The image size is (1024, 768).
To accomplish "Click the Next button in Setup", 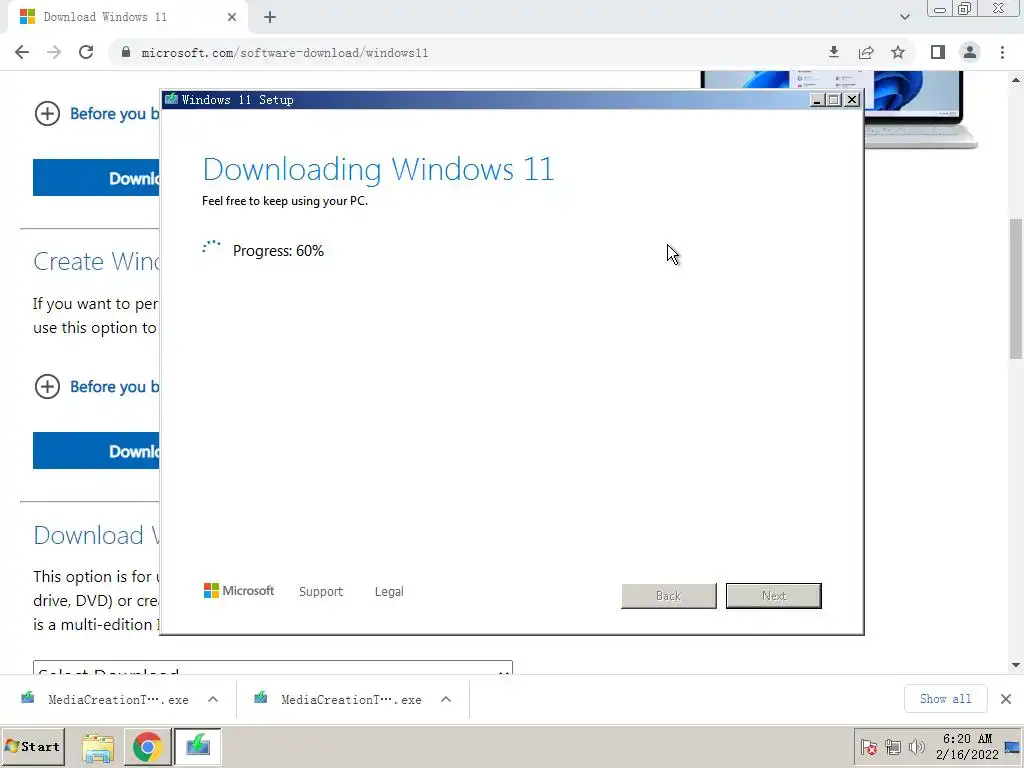I will (x=774, y=596).
